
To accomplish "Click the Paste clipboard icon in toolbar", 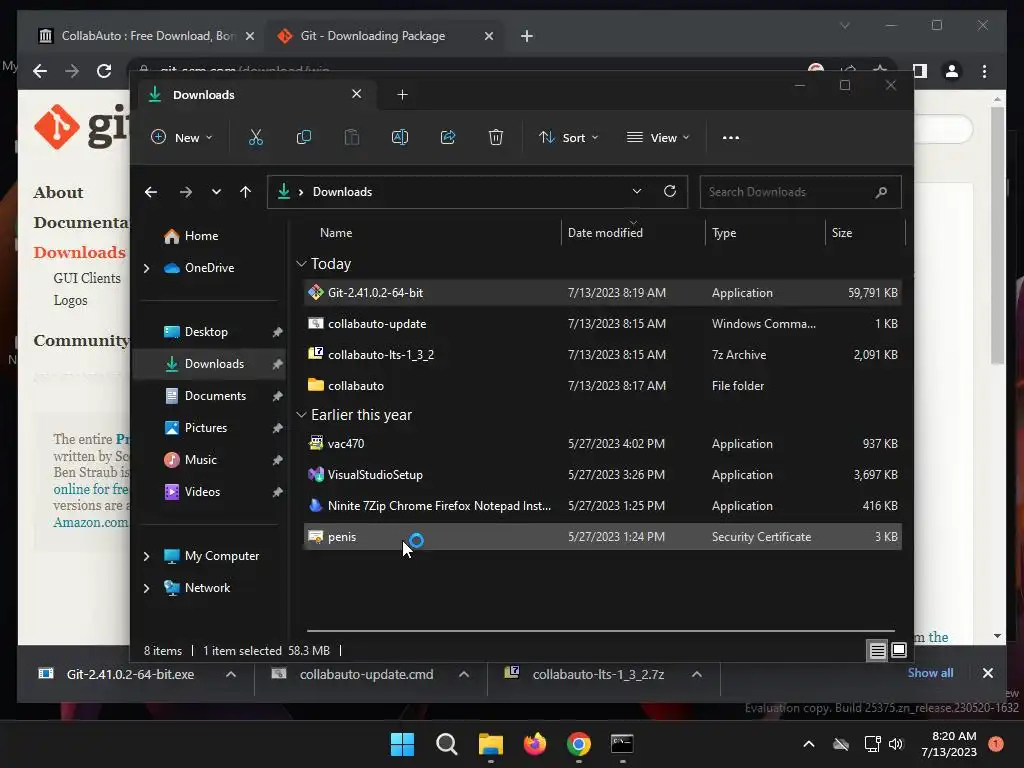I will [352, 138].
